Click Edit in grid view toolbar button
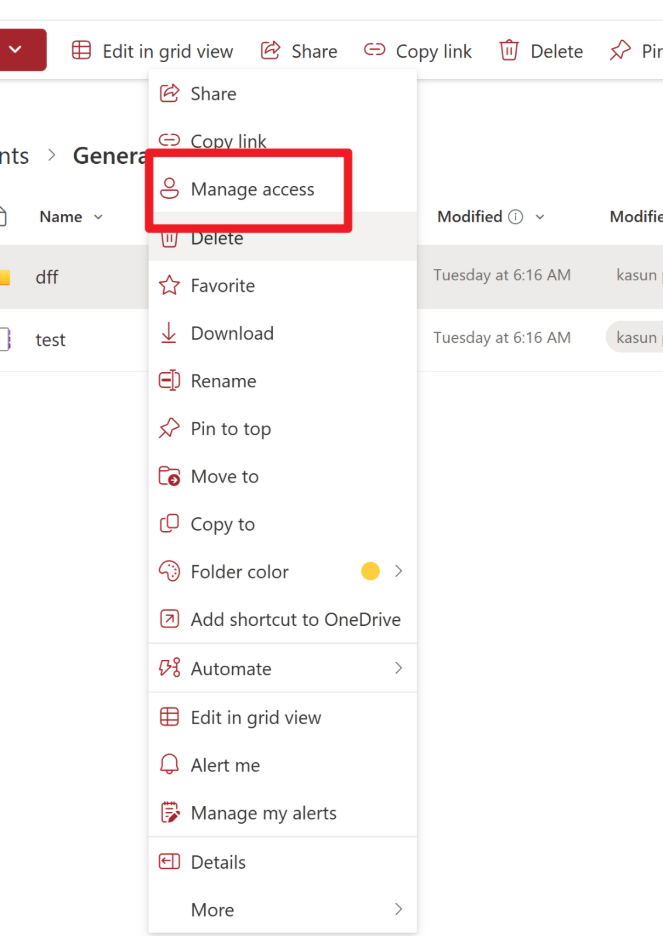Image resolution: width=663 pixels, height=936 pixels. [153, 51]
